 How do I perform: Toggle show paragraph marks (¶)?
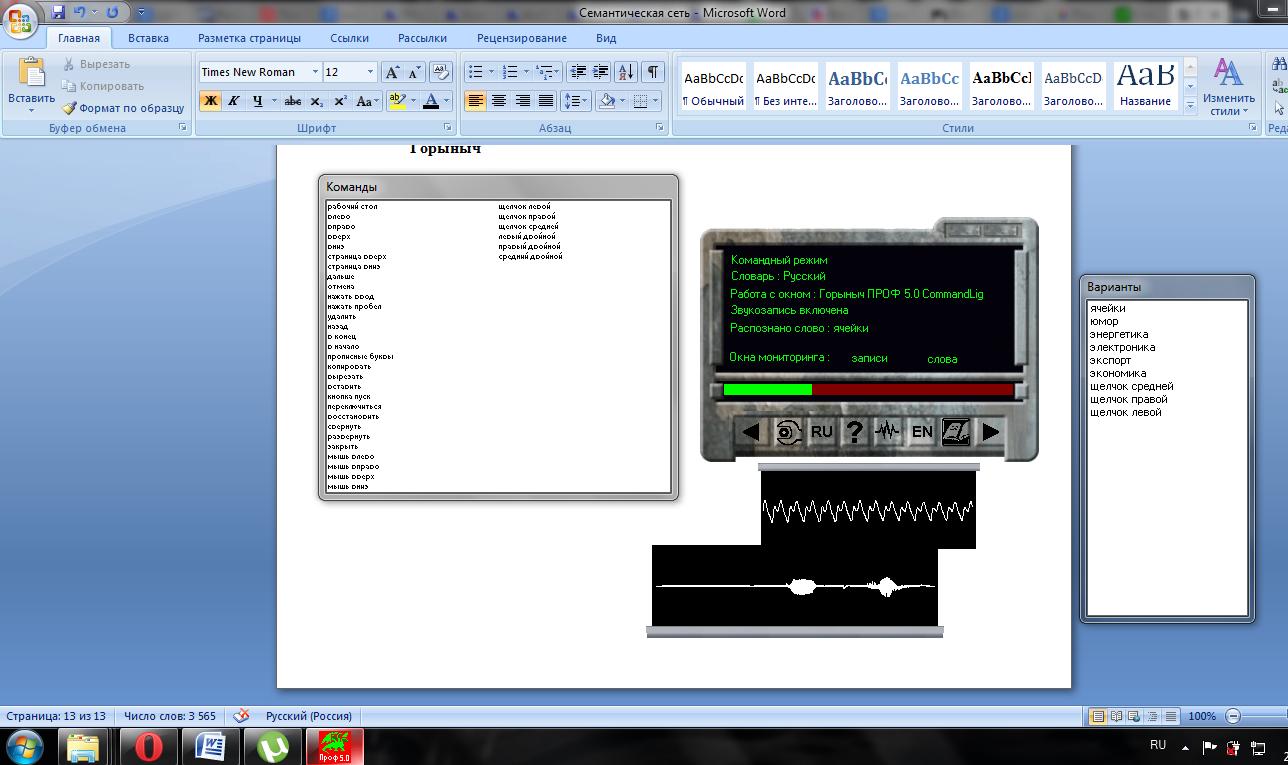(652, 72)
